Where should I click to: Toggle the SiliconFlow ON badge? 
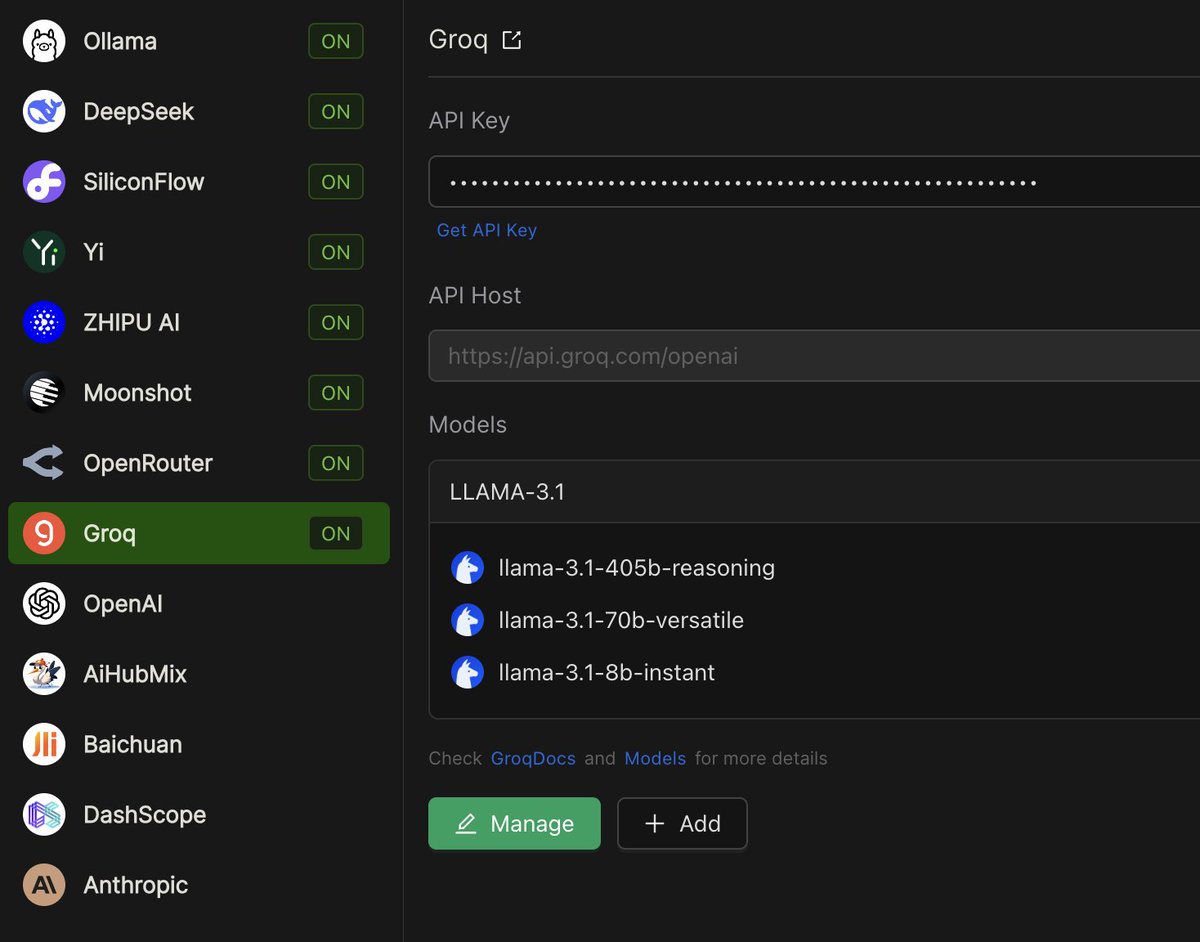point(336,182)
